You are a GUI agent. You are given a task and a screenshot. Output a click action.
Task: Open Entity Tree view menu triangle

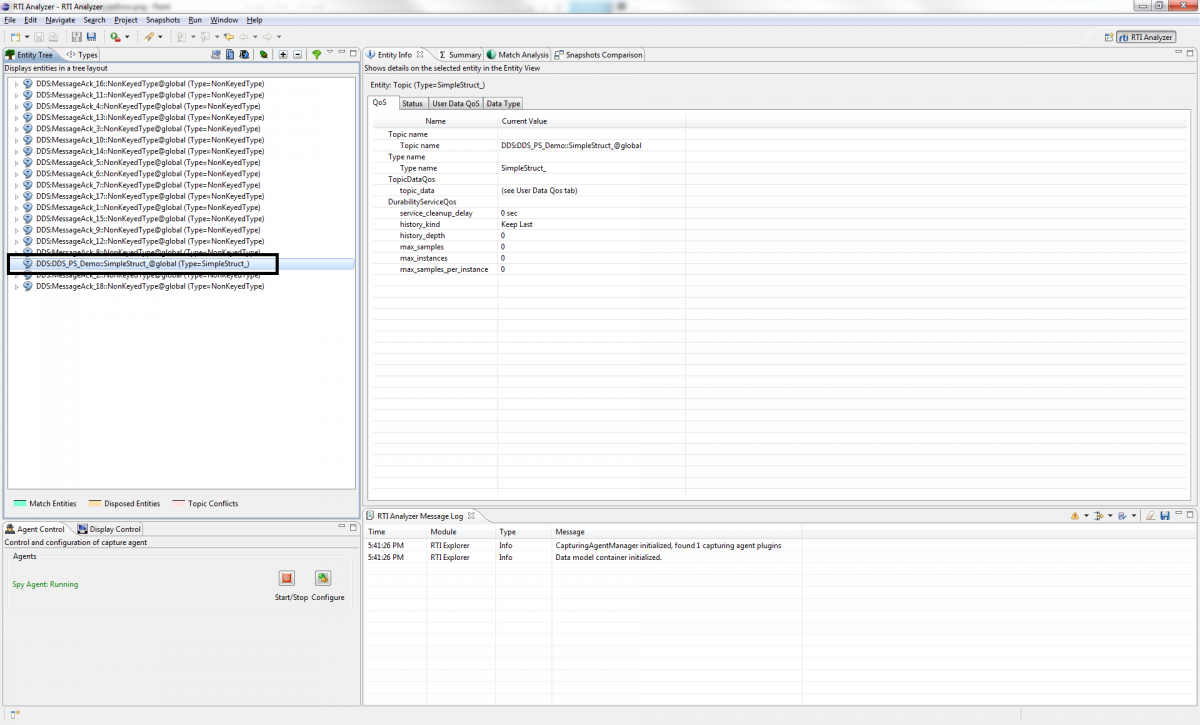coord(330,52)
